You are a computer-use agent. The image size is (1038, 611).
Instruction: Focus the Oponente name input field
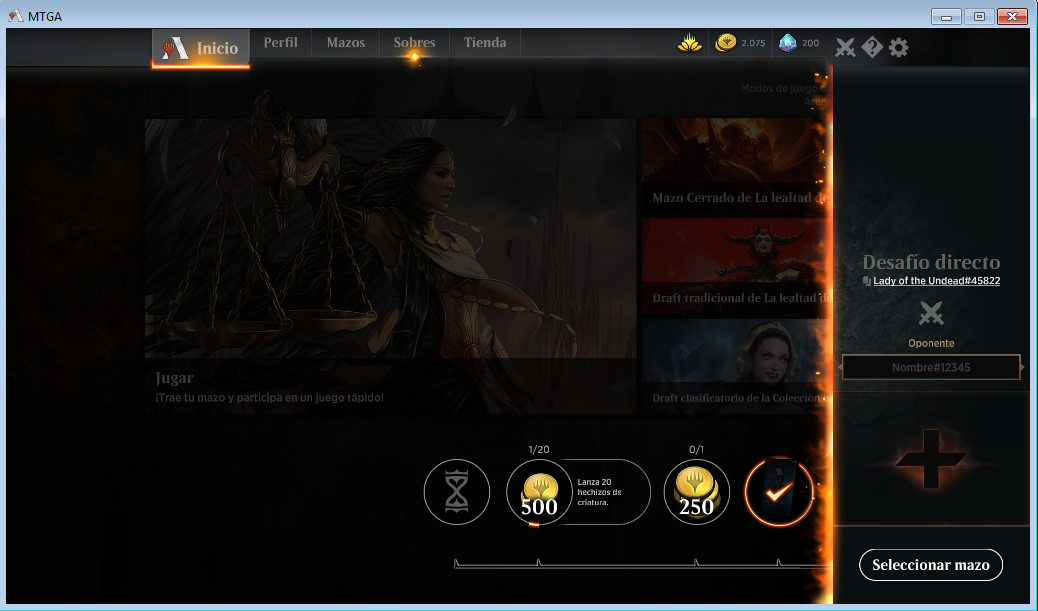tap(931, 367)
